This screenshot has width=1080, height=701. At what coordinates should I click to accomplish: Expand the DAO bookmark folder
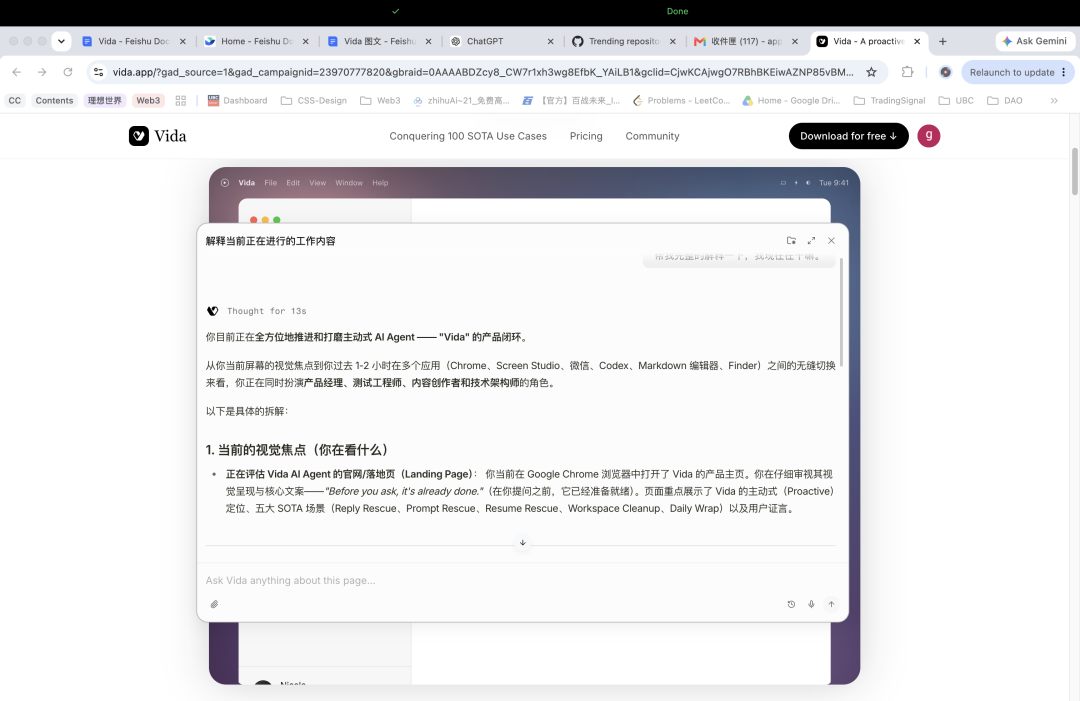(x=1004, y=101)
